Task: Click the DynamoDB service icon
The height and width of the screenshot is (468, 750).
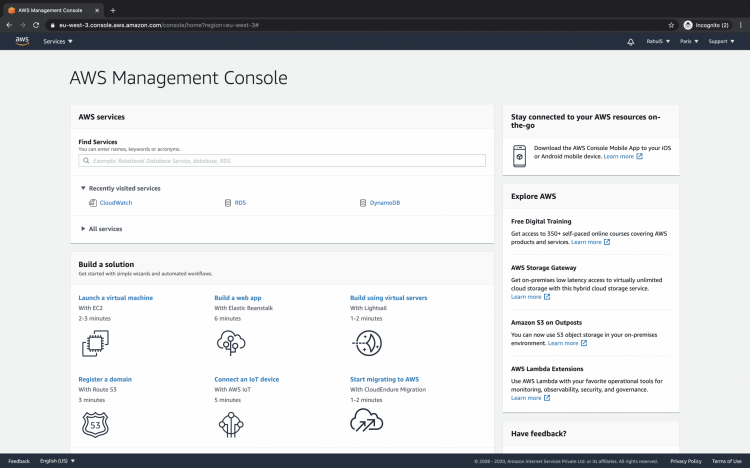Action: (363, 203)
